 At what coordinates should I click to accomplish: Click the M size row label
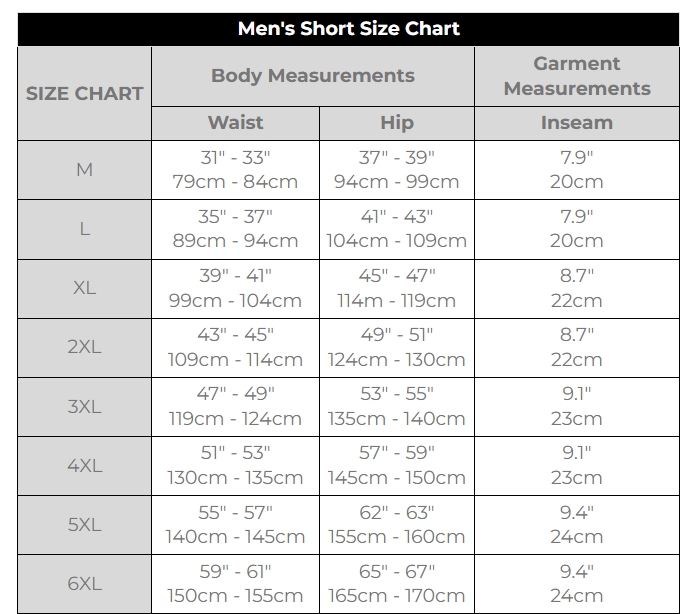[x=85, y=170]
